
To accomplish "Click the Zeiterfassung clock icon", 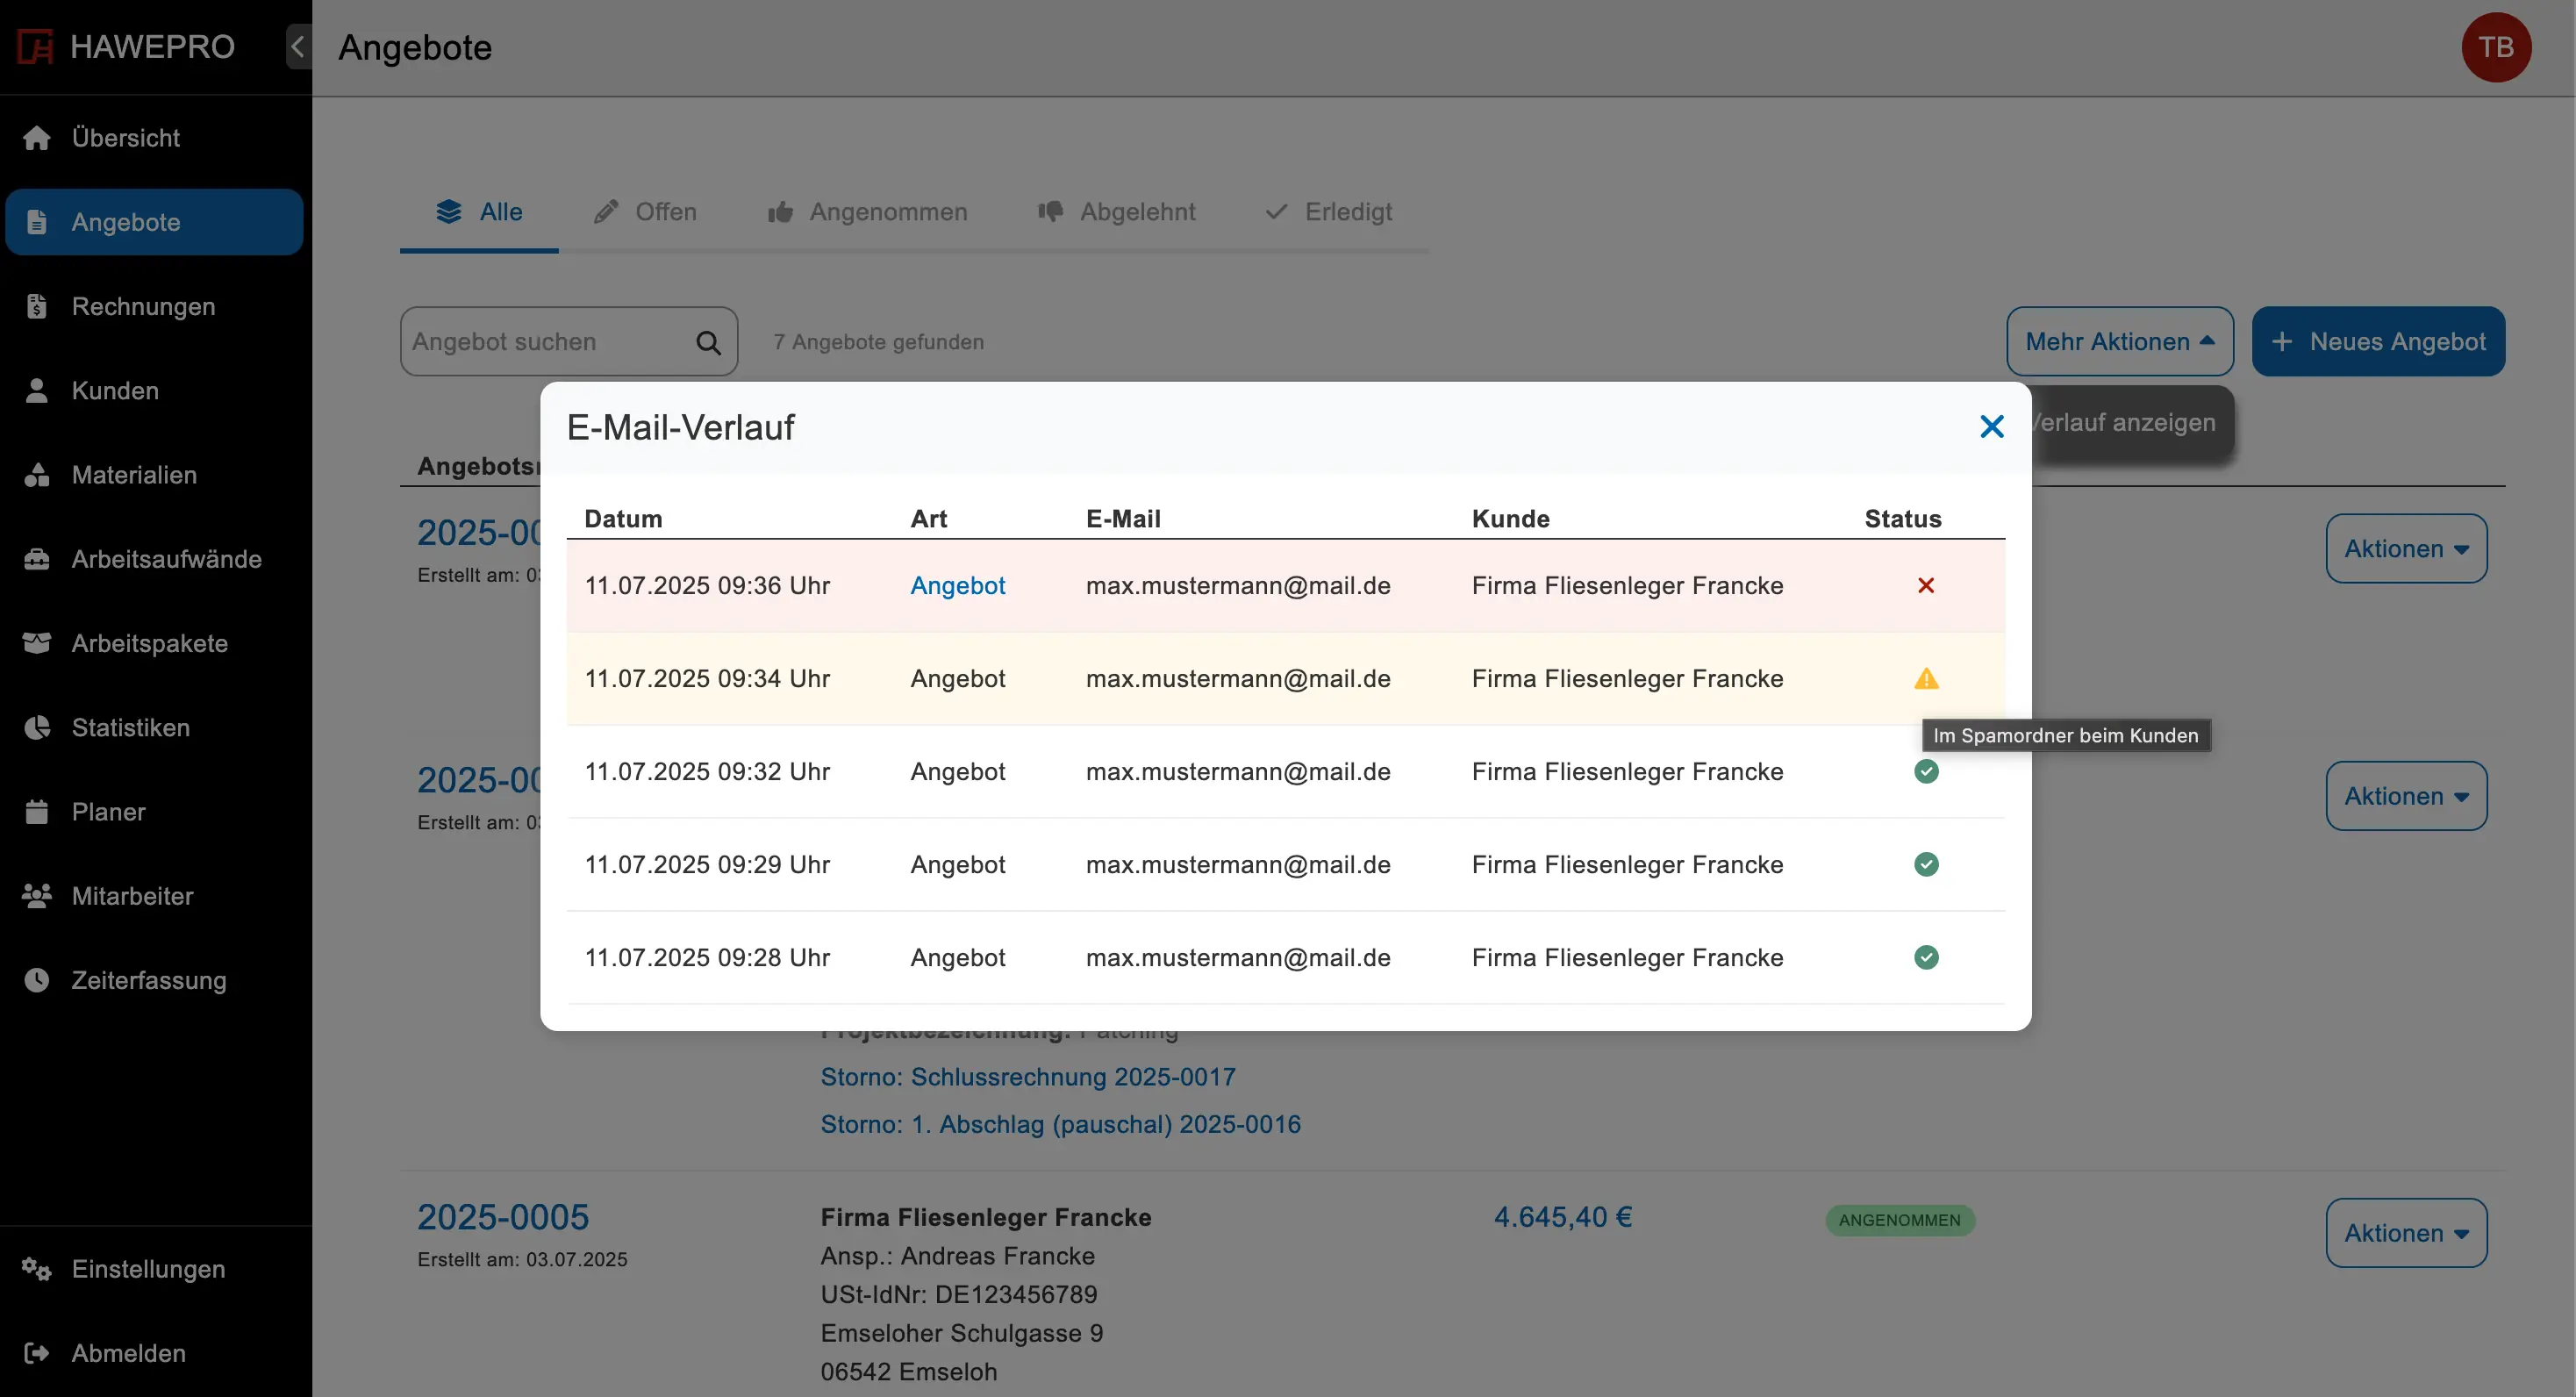I will coord(37,980).
